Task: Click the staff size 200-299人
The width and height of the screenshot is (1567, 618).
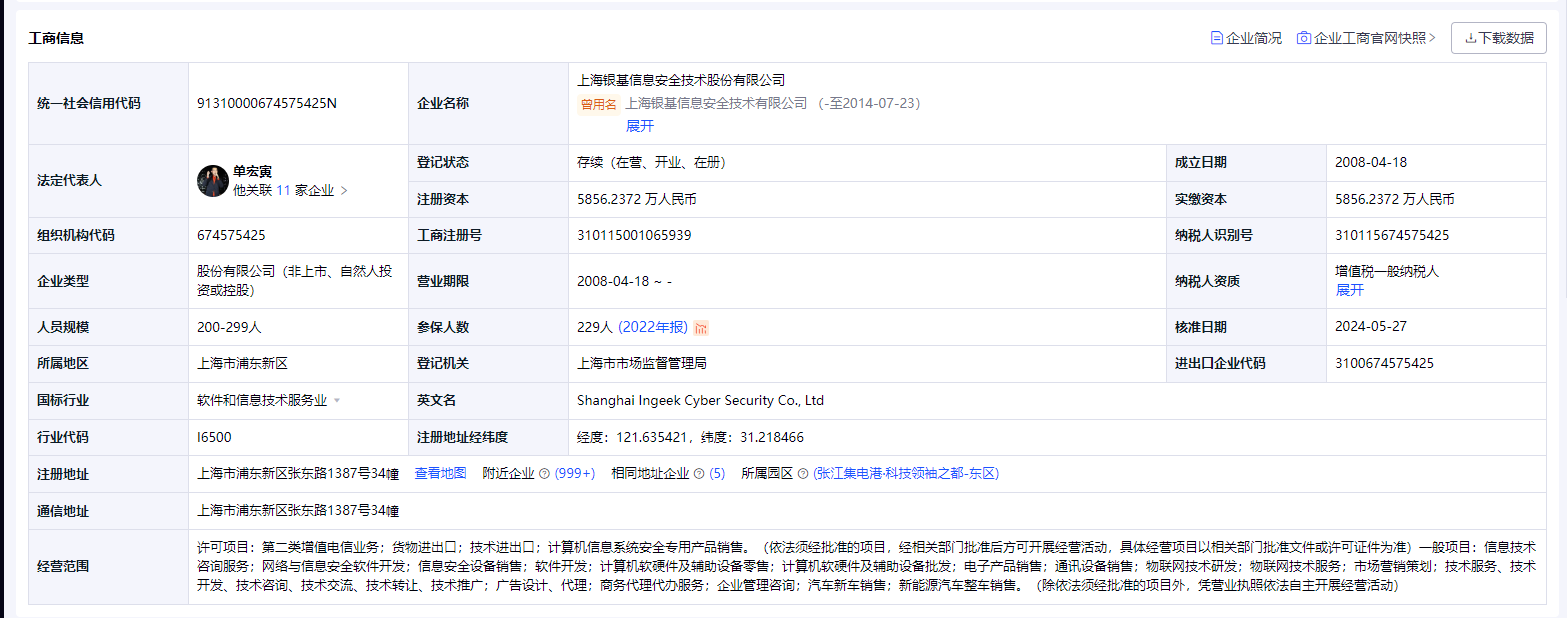Action: [x=229, y=327]
